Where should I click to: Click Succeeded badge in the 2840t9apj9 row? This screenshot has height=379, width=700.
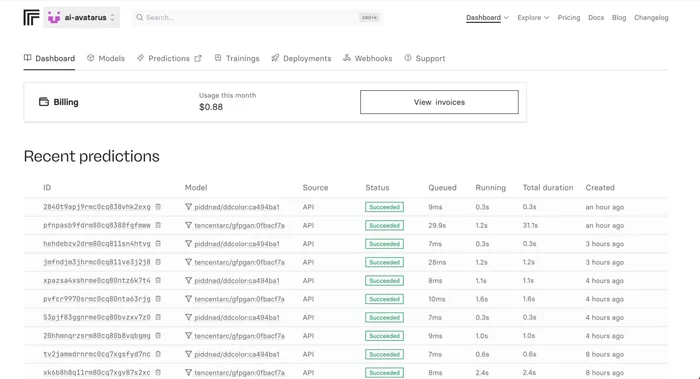tap(384, 207)
